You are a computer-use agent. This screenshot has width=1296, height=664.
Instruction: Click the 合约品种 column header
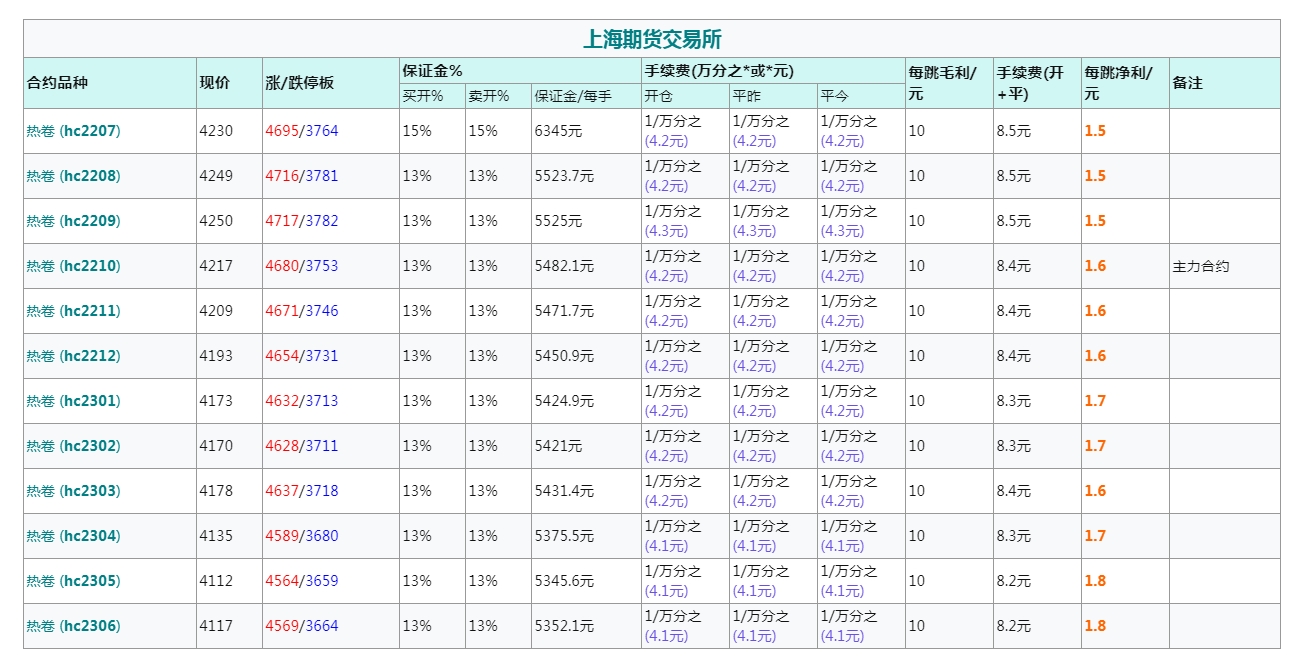tap(57, 83)
